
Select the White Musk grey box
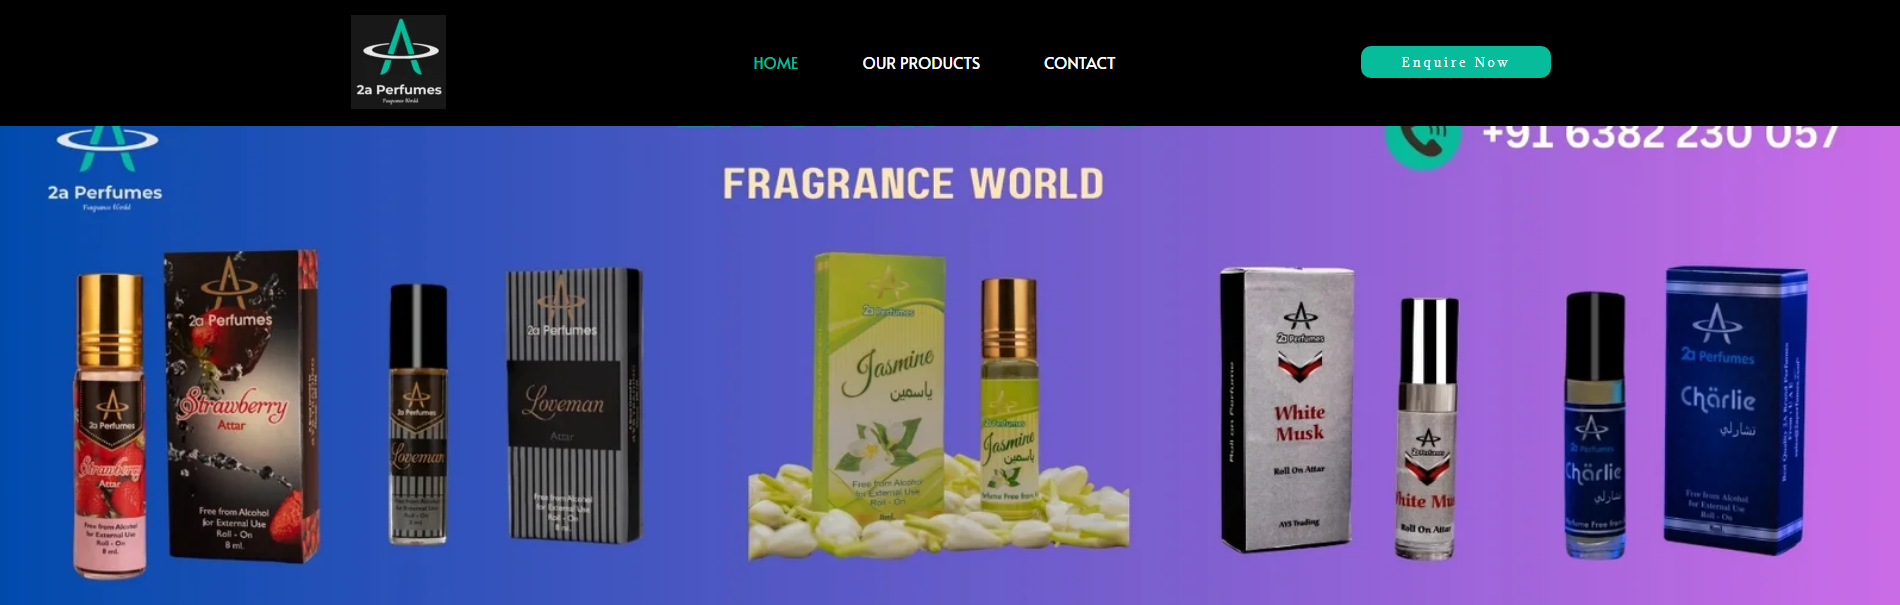1287,409
